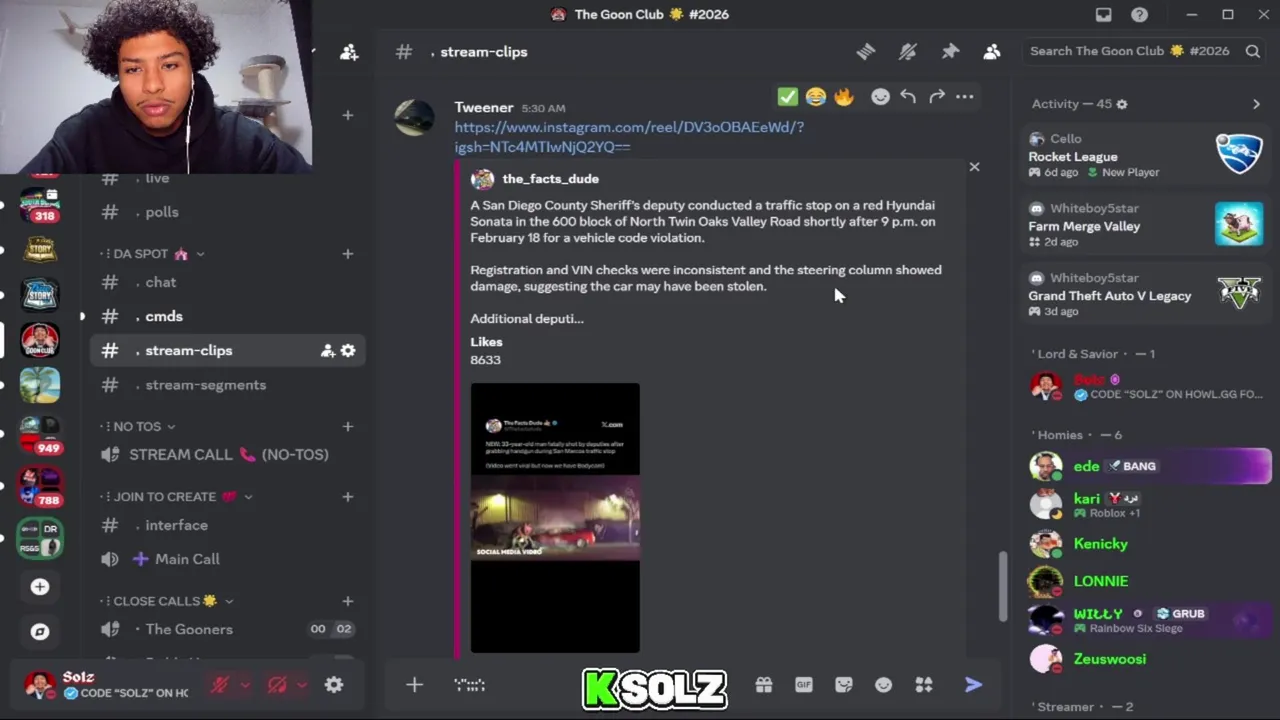The height and width of the screenshot is (720, 1280).
Task: Open the Solz user profile panel
Action: coord(108,685)
